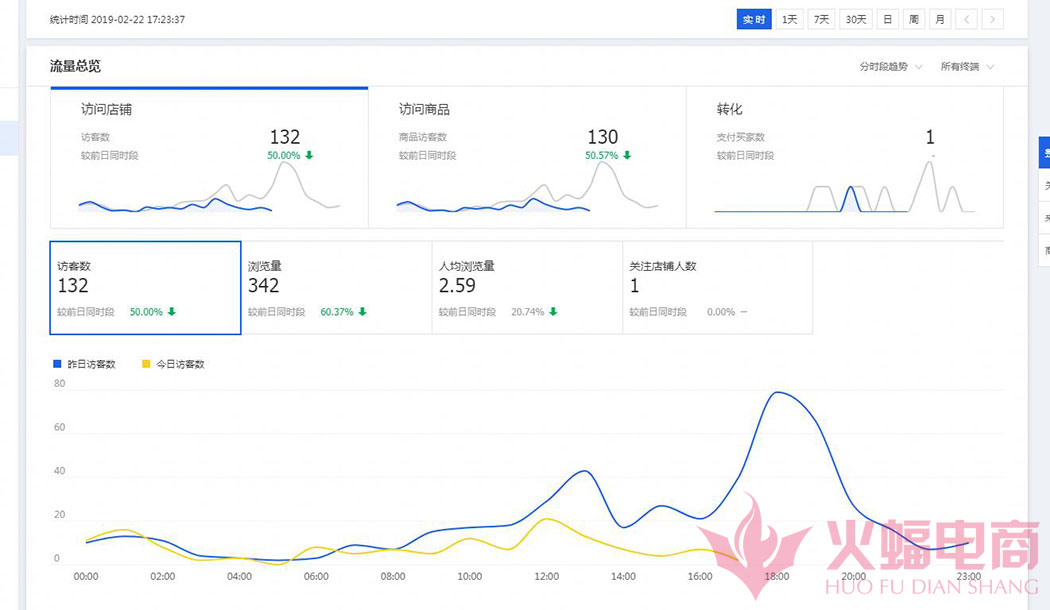Select the 访客数 metric tile
Screen dimensions: 1050x610
145,287
